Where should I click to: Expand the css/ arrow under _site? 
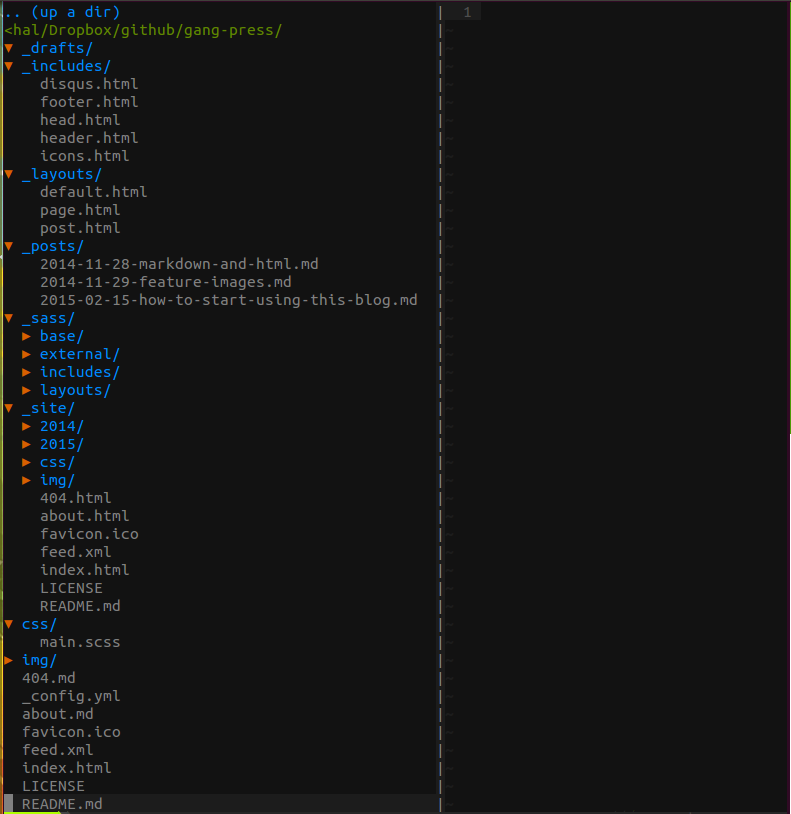point(26,462)
